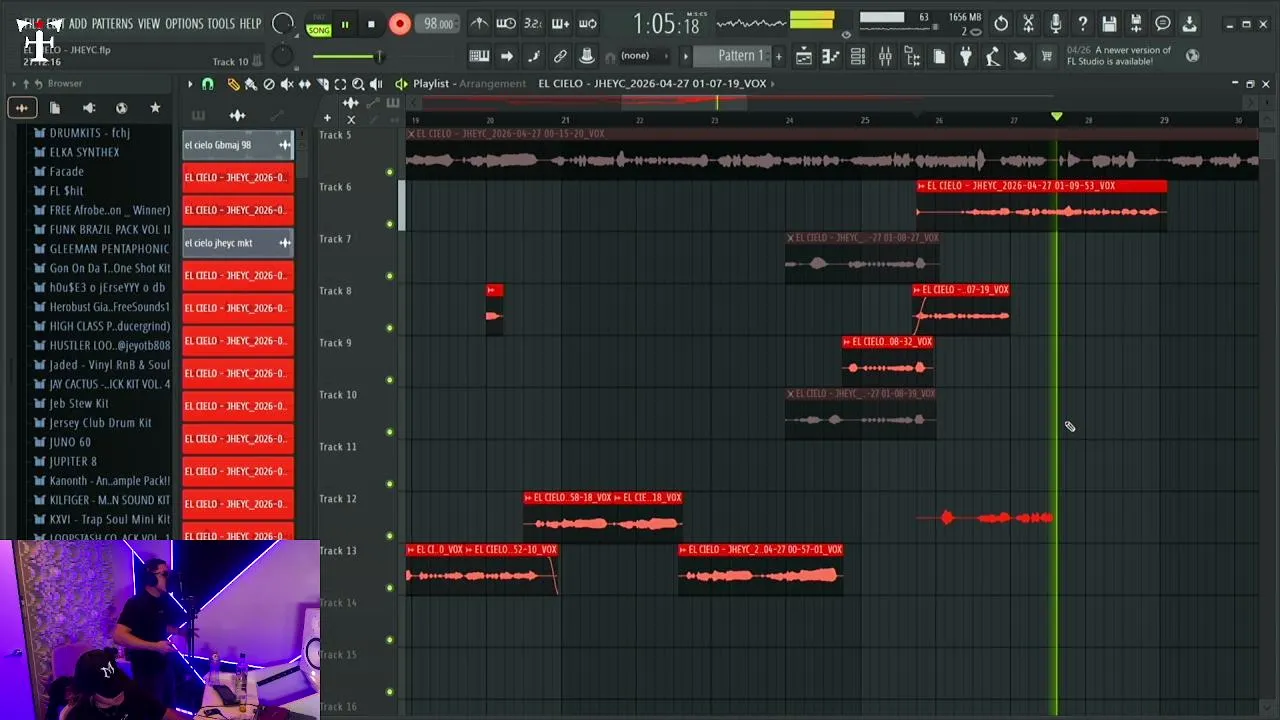
Task: Open the Channel rack icon
Action: point(857,57)
